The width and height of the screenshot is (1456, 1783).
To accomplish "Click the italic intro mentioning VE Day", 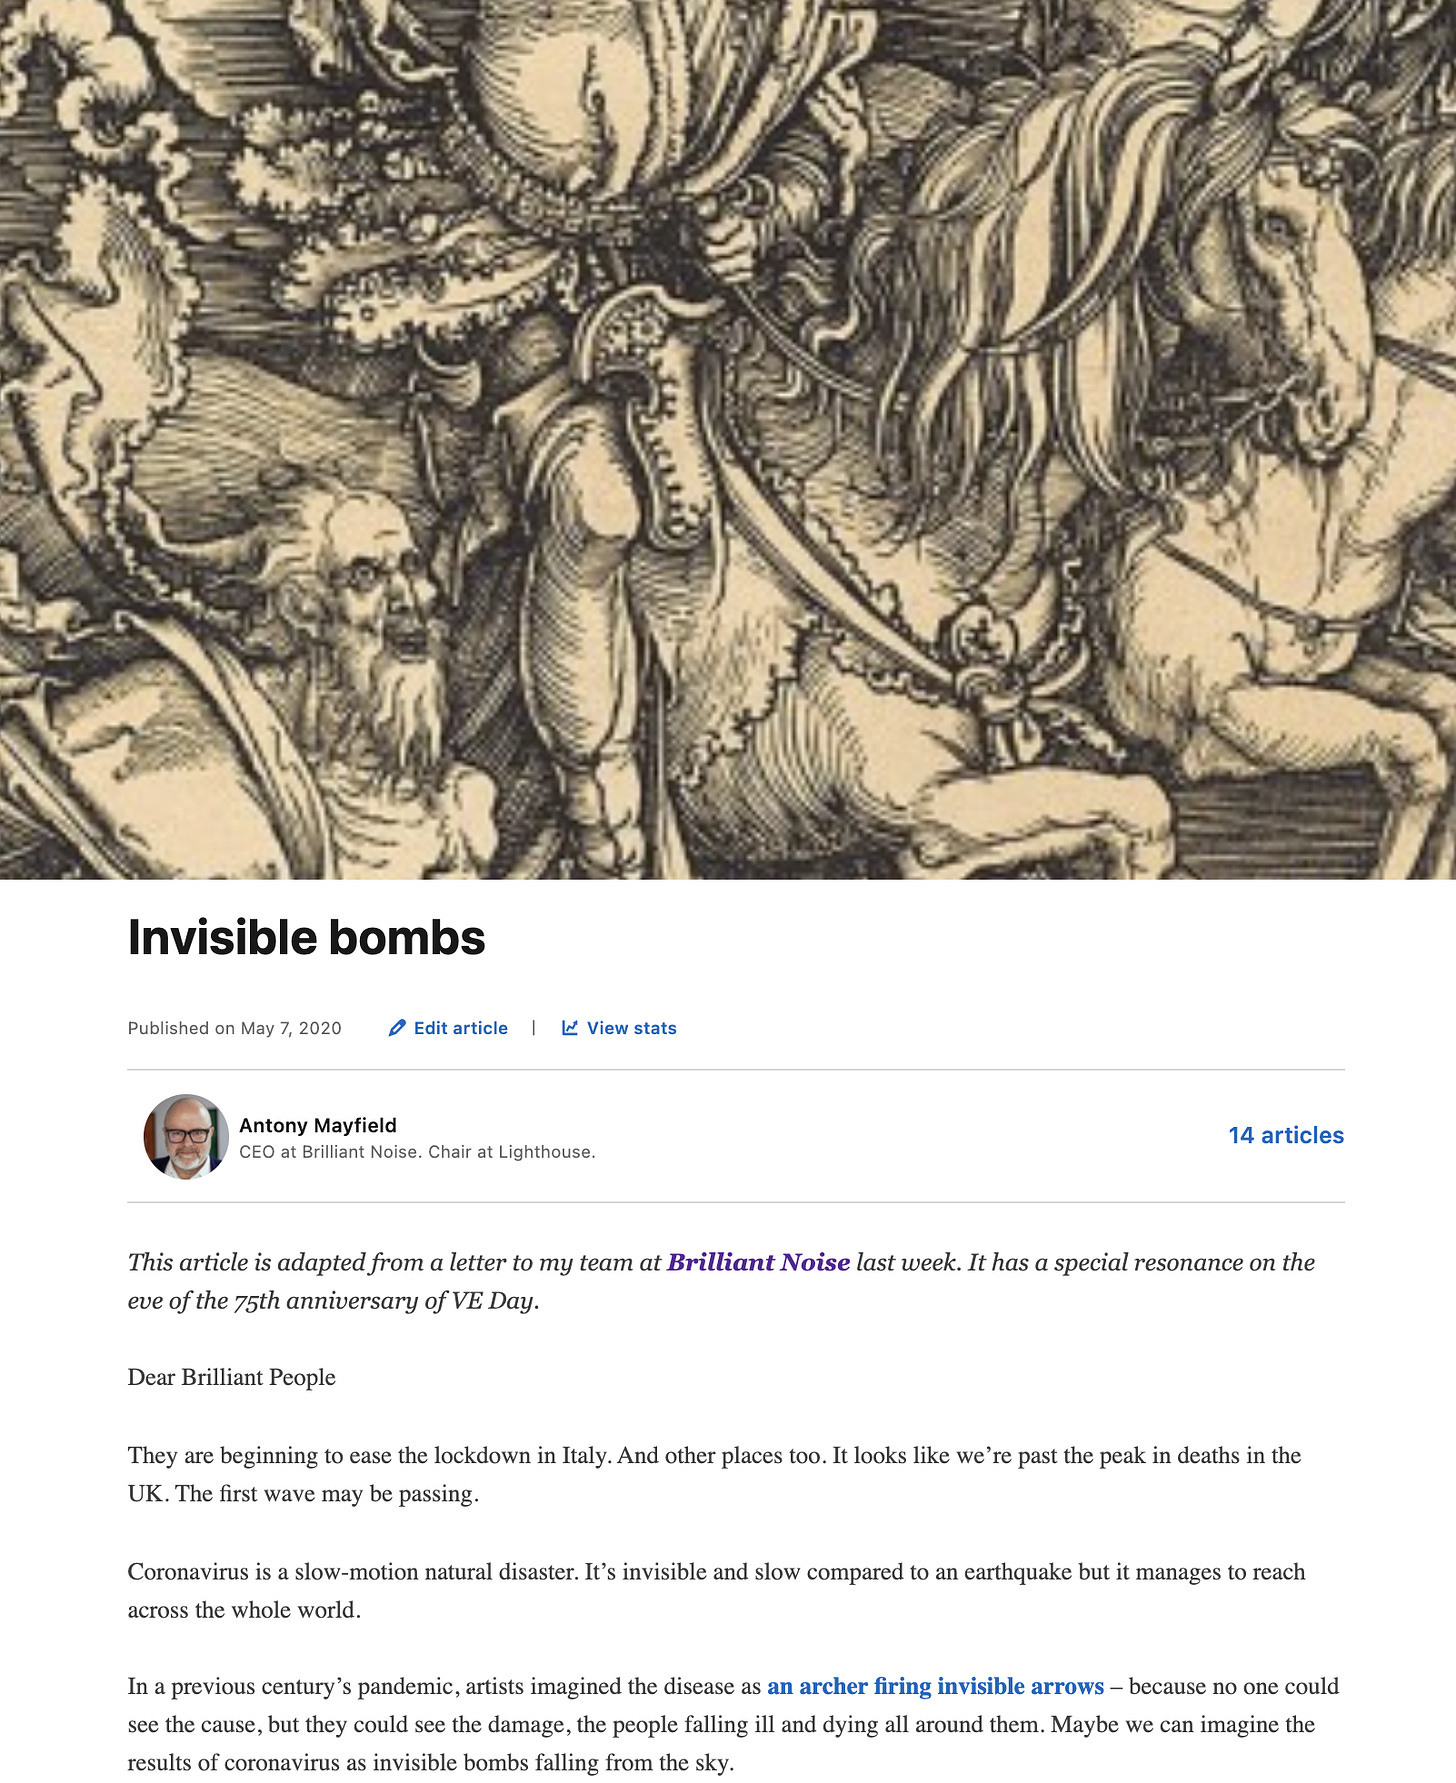I will coord(721,1281).
